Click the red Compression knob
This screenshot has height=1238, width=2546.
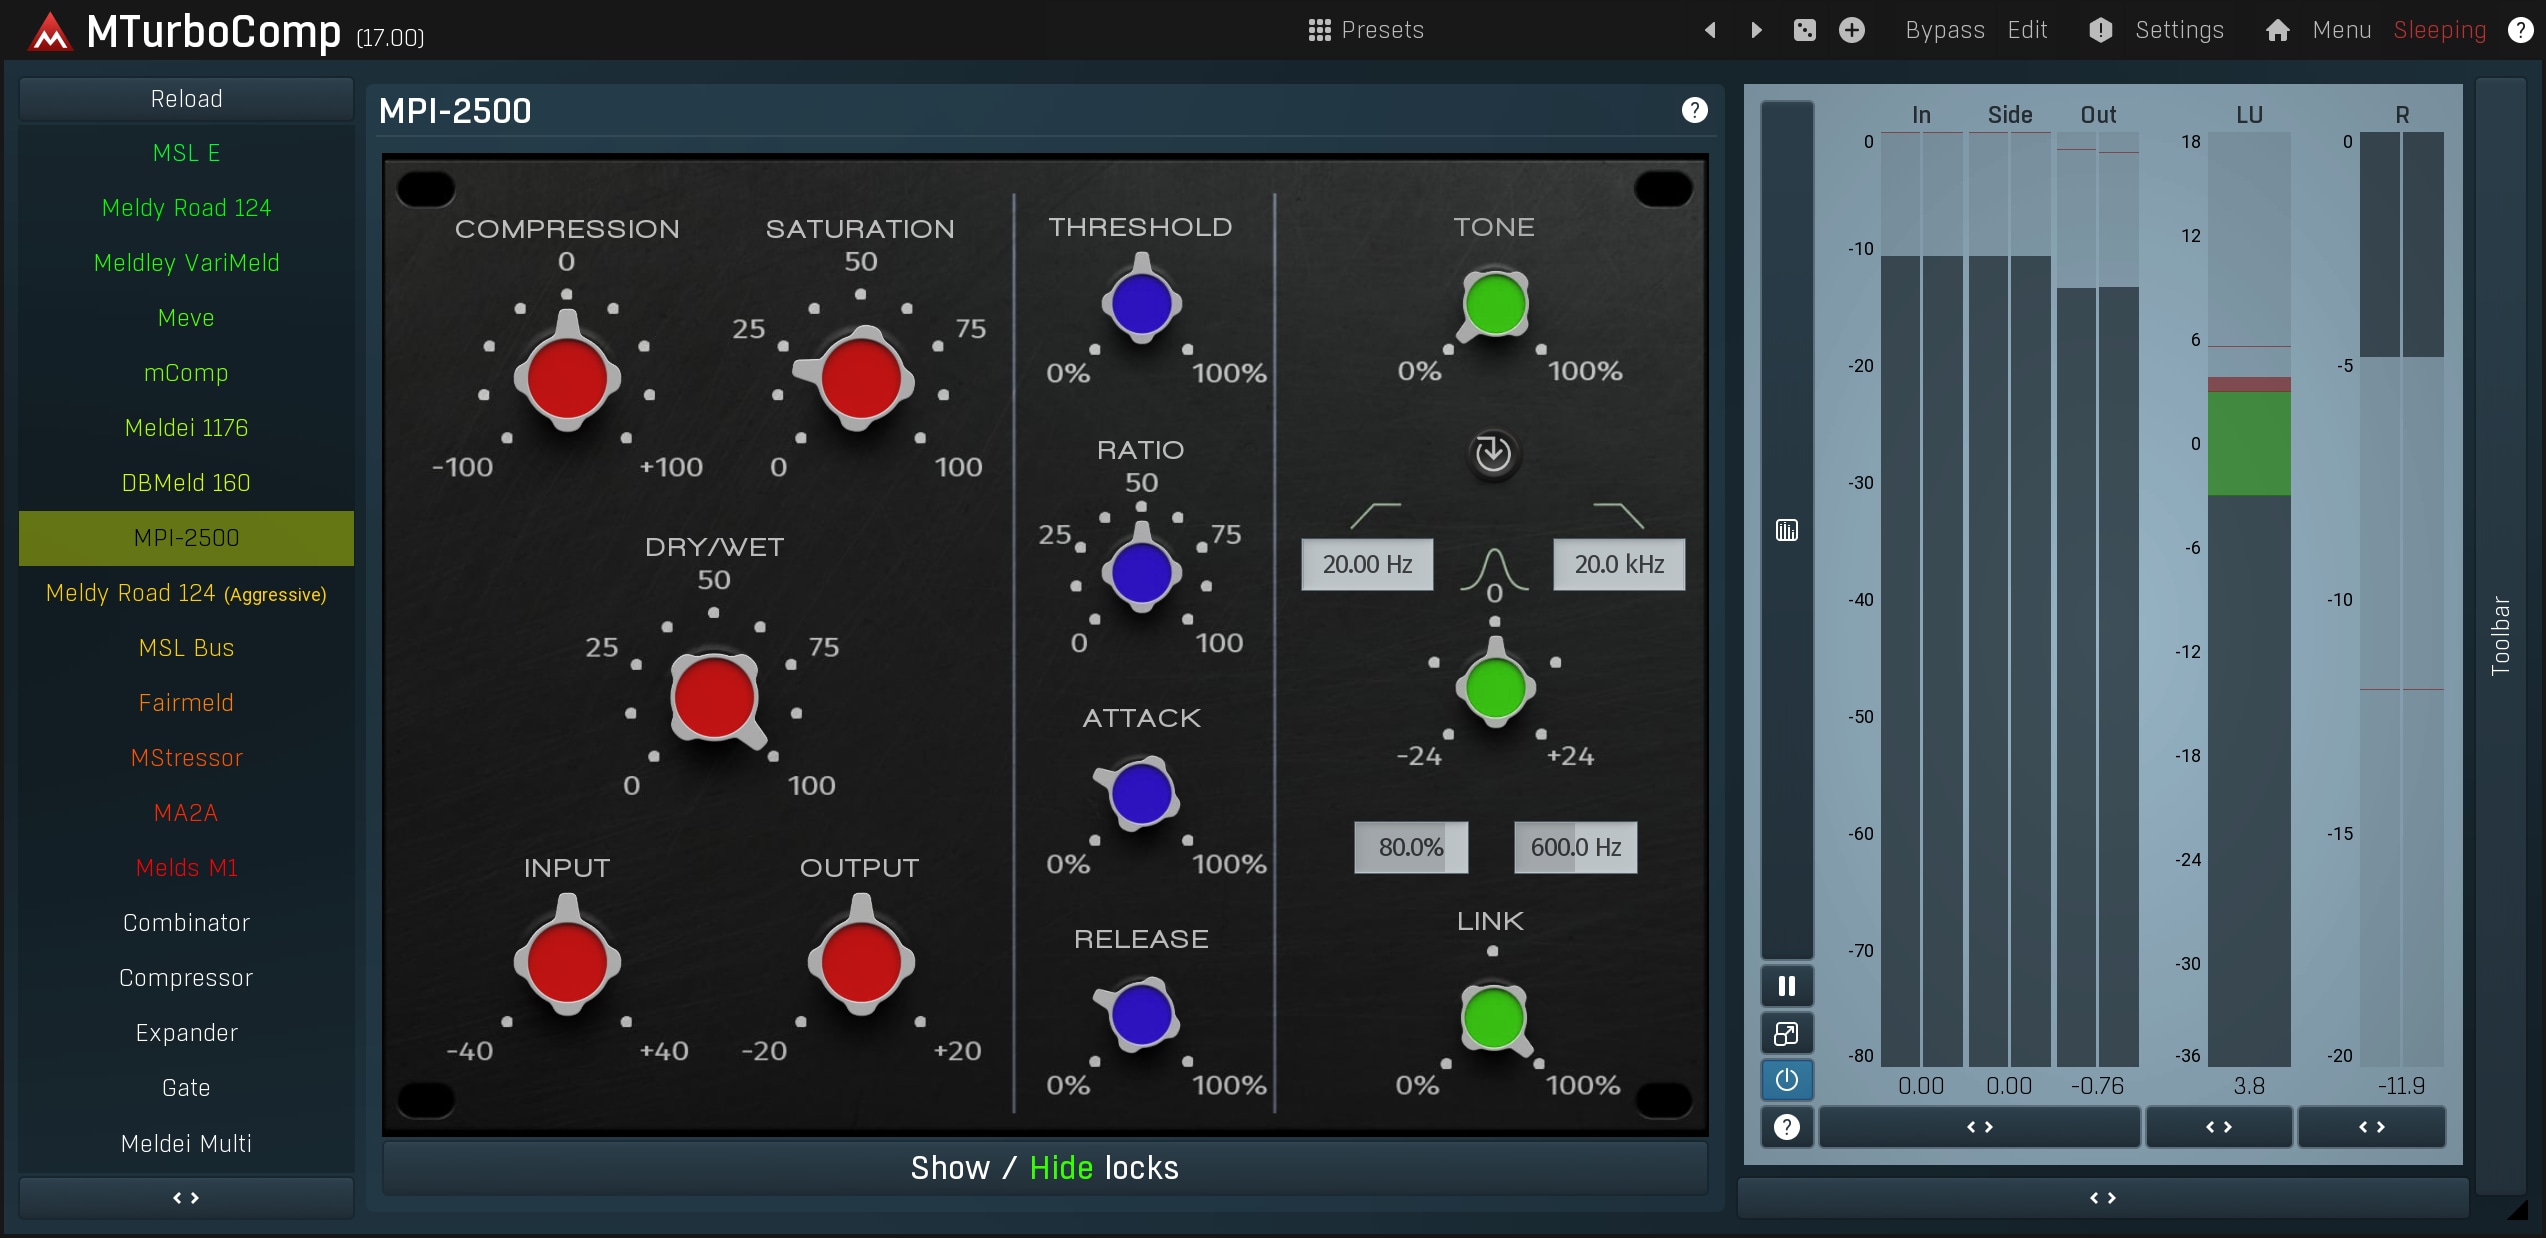coord(567,378)
